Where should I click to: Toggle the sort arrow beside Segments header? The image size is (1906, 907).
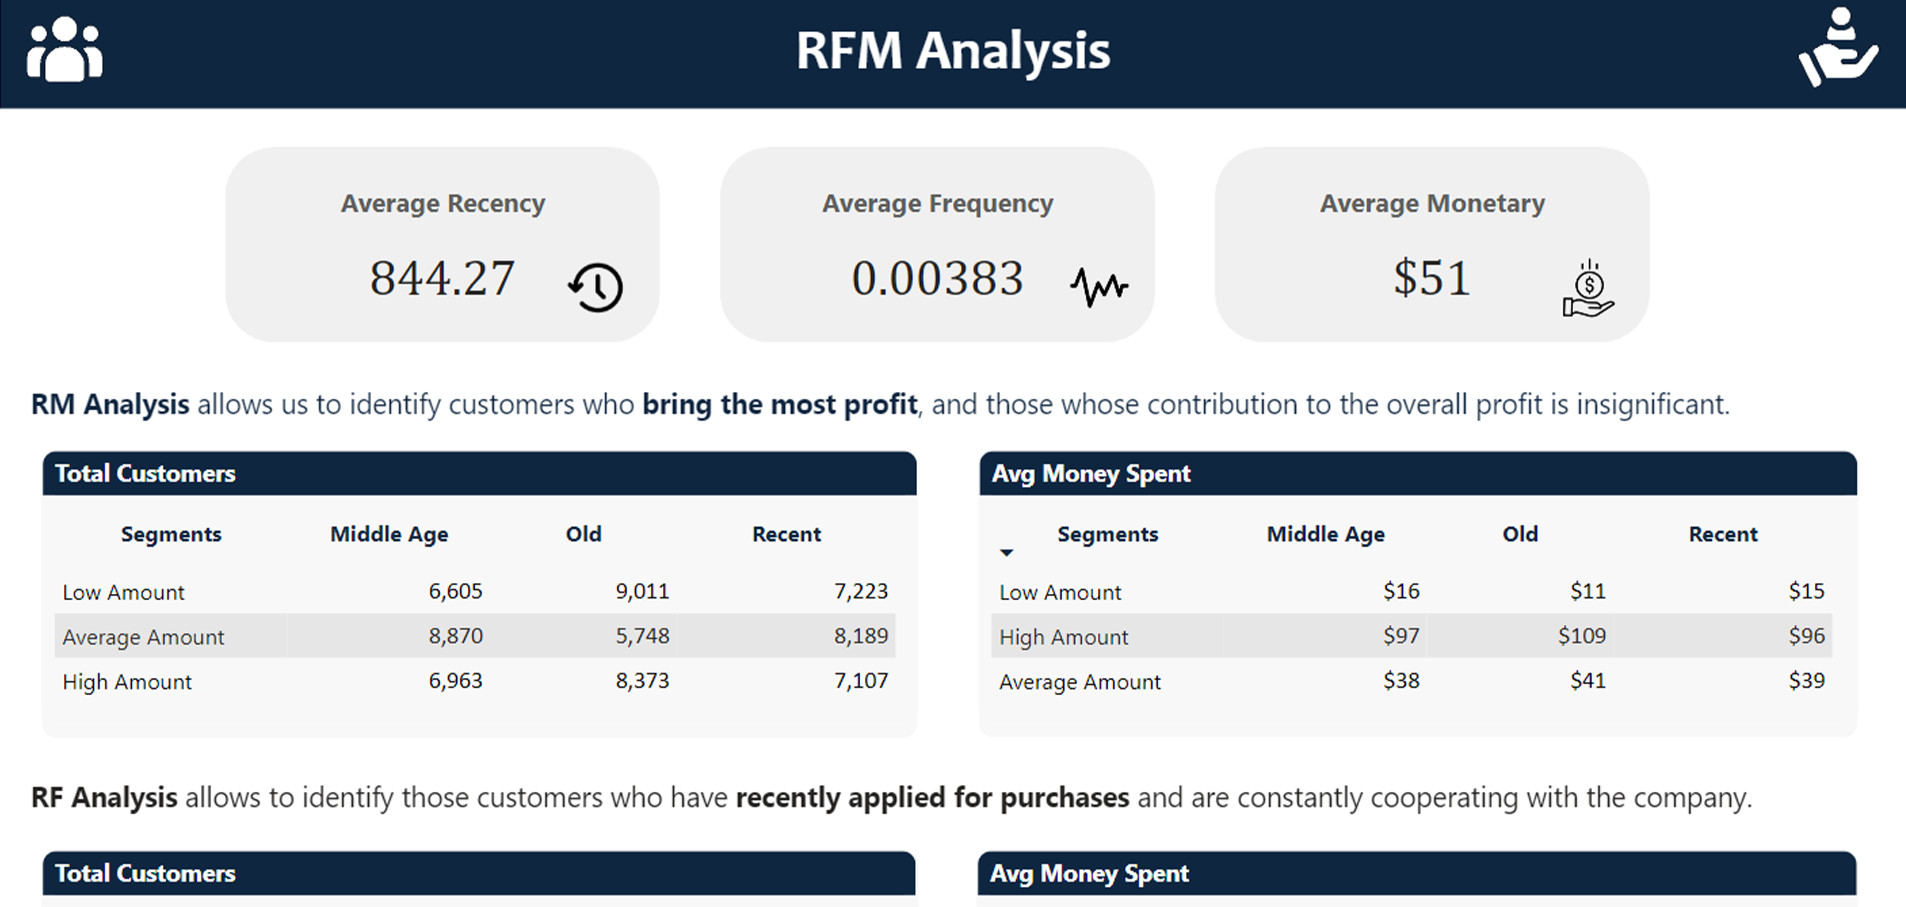tap(1006, 552)
